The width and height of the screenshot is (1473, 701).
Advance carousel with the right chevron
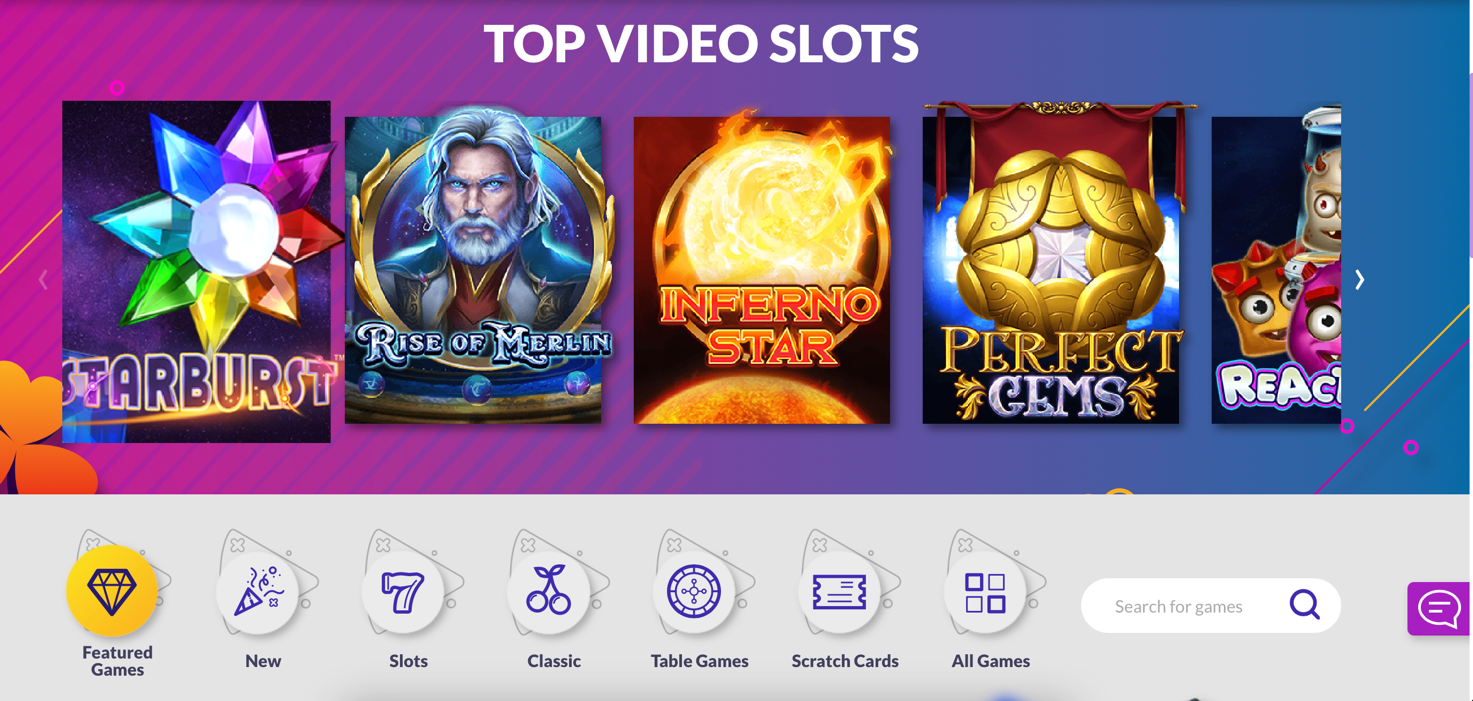(x=1359, y=280)
